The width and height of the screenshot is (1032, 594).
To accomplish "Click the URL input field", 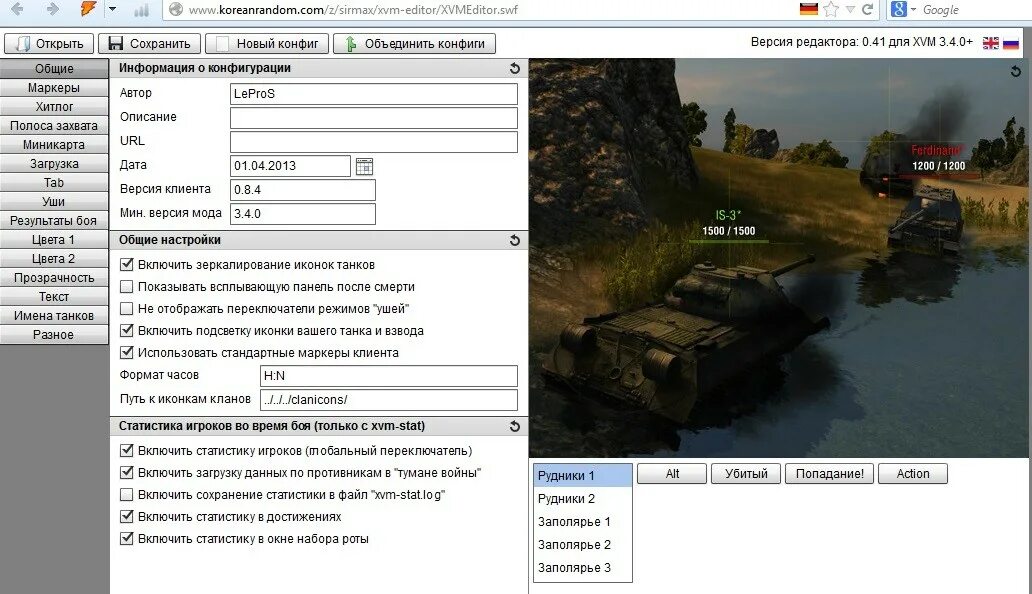I will click(x=374, y=142).
